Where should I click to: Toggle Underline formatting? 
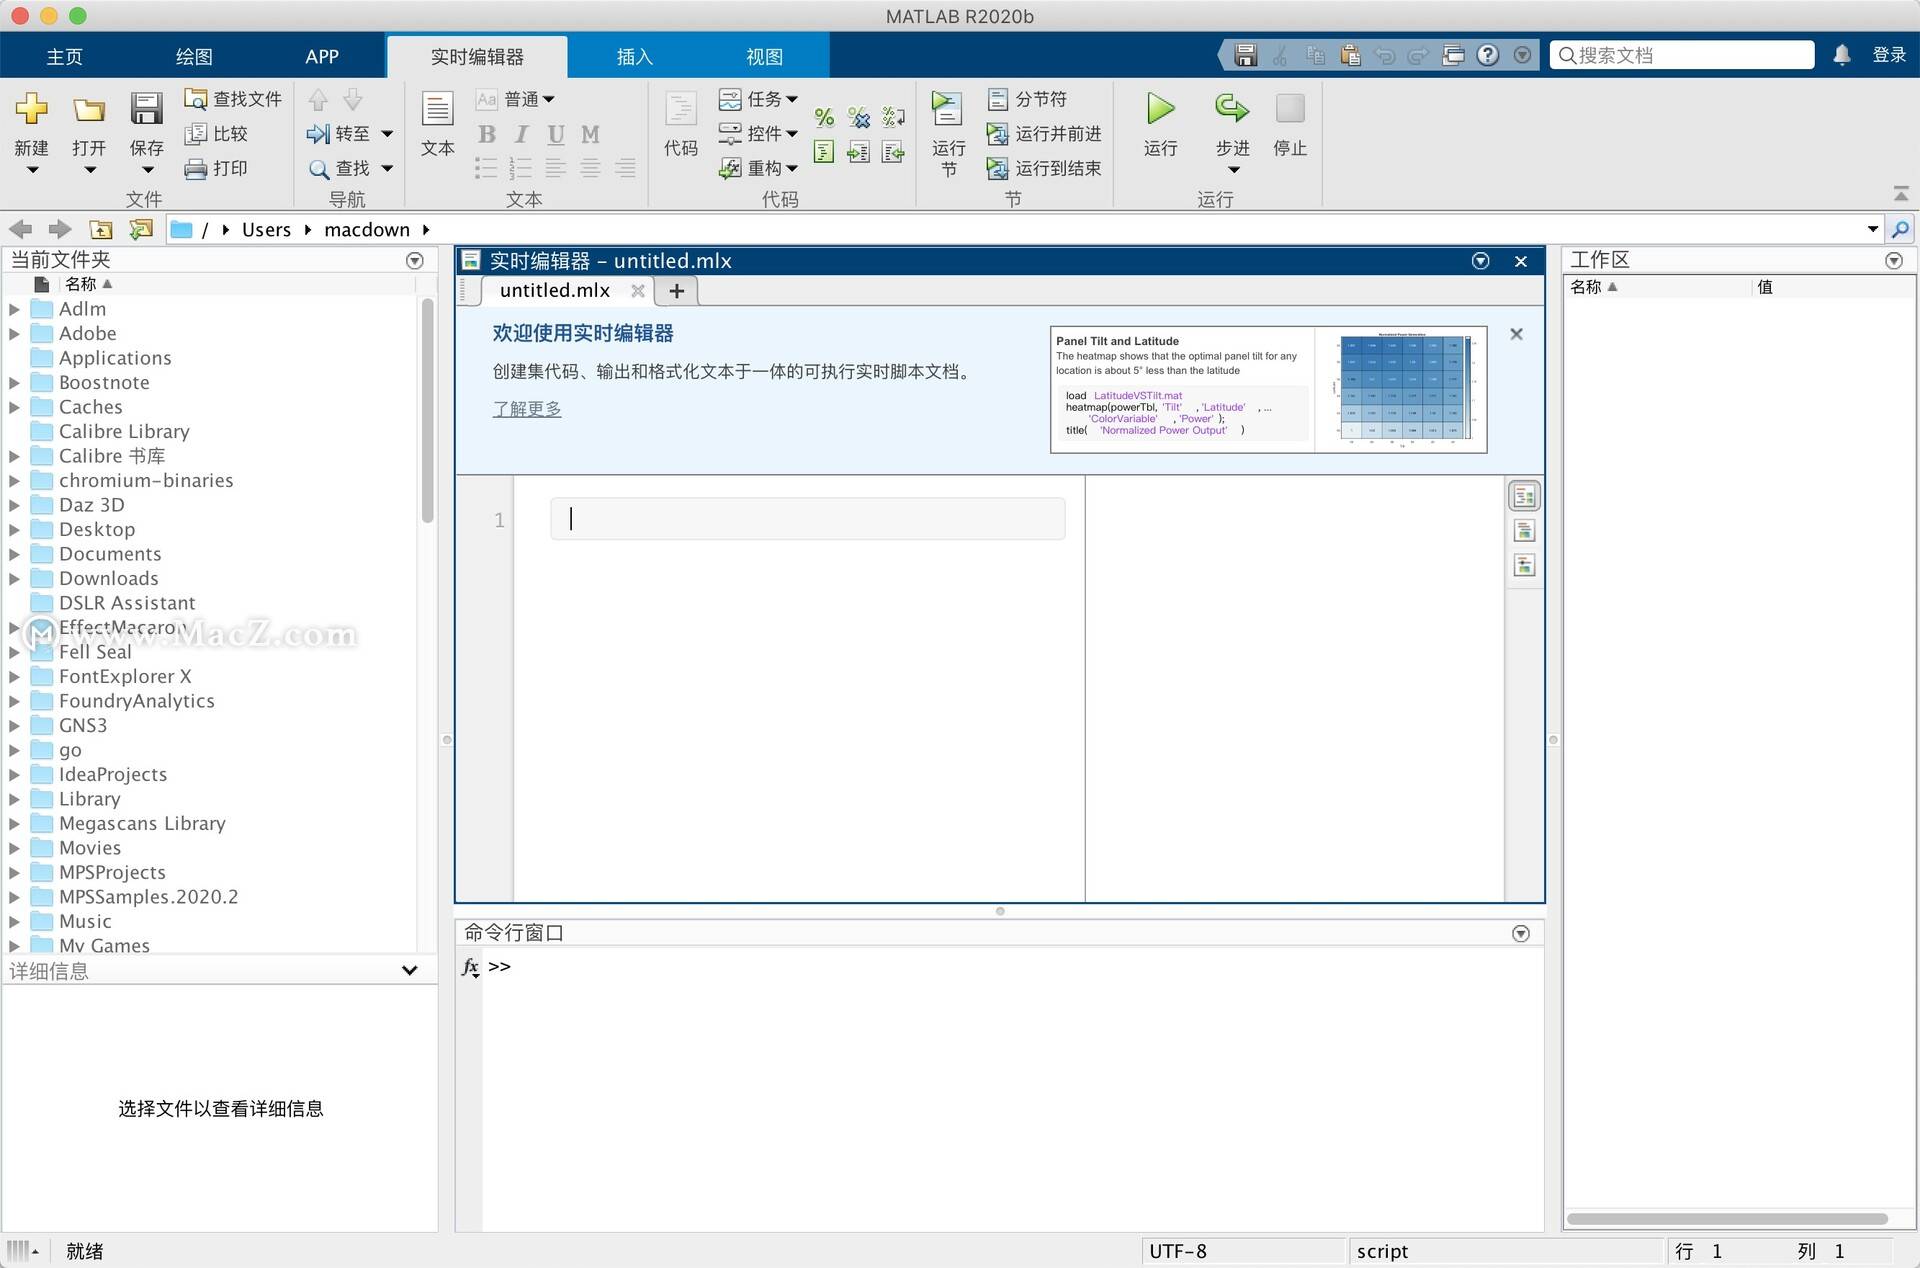[556, 134]
